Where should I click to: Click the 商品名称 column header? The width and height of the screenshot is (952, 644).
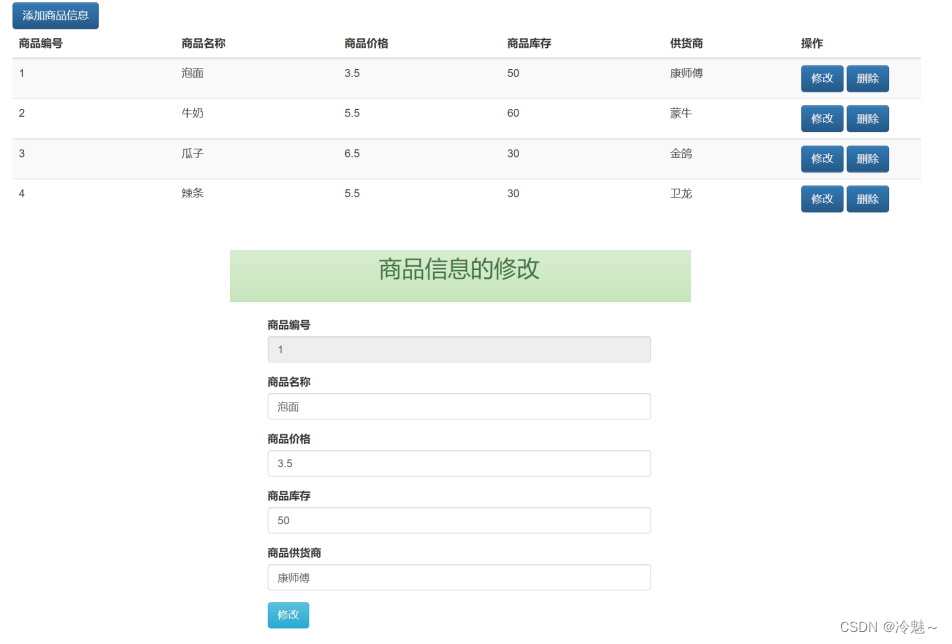(x=203, y=43)
